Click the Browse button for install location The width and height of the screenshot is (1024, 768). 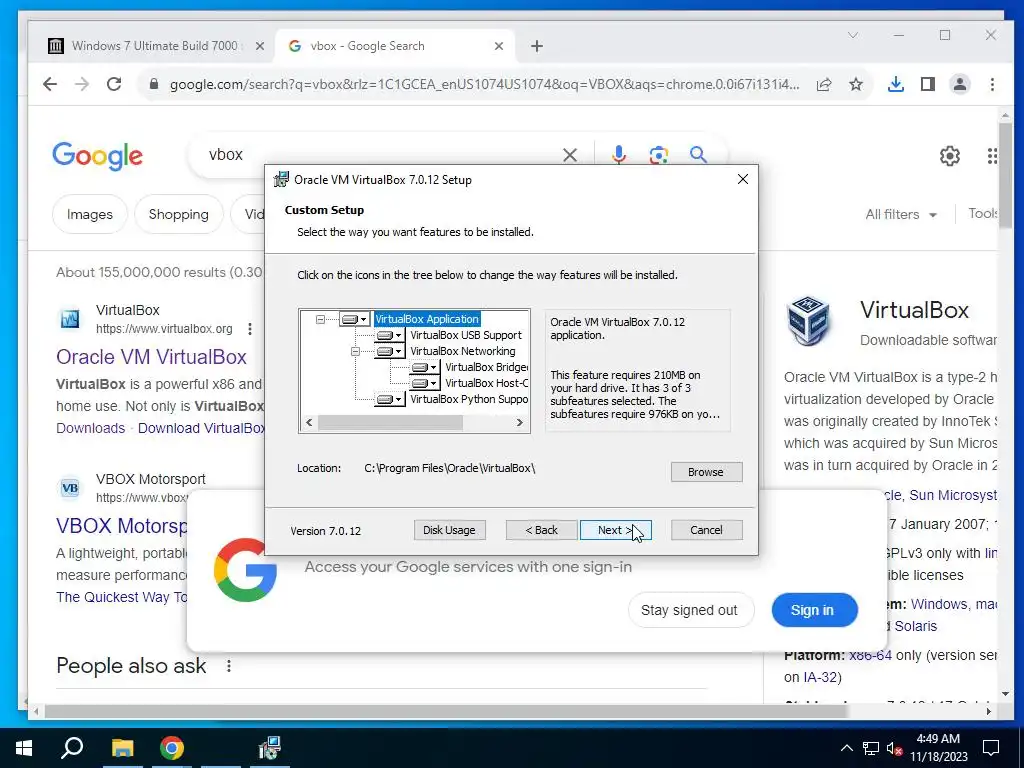(706, 472)
